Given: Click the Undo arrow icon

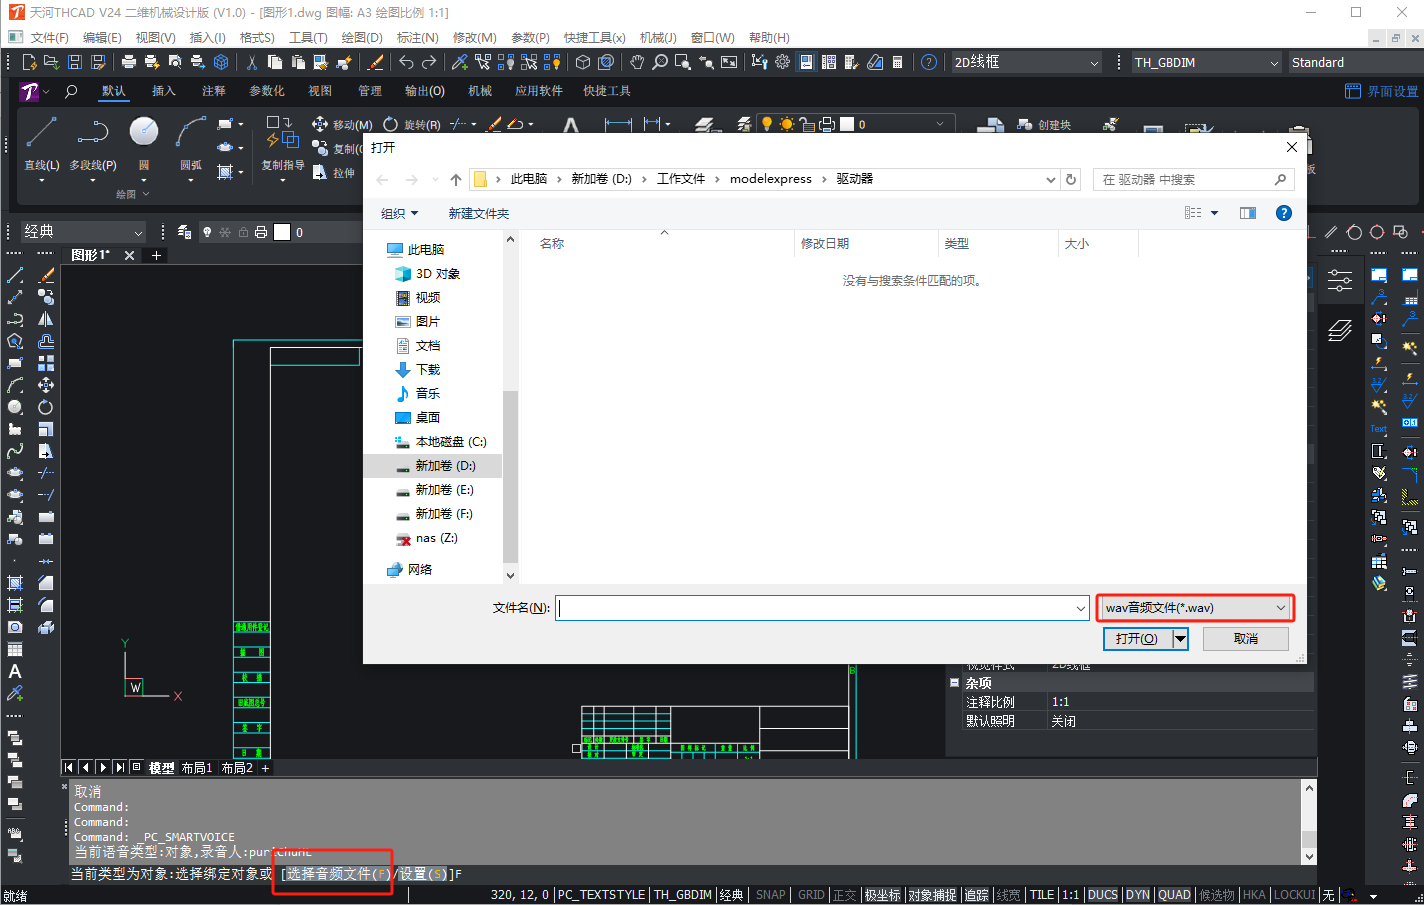Looking at the screenshot, I should click(x=406, y=62).
